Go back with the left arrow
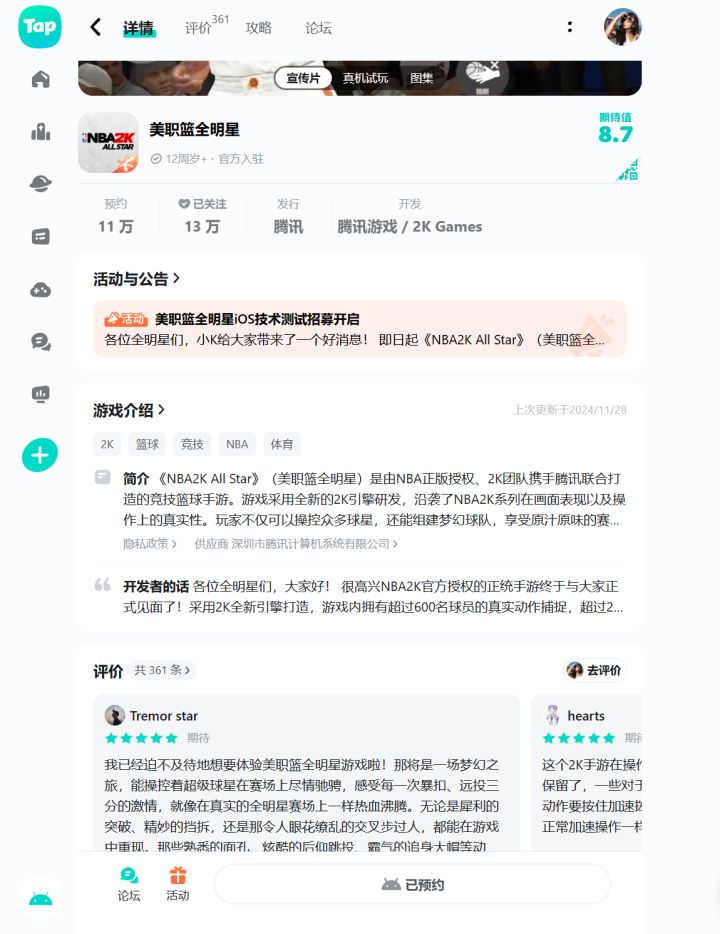This screenshot has height=934, width=720. 96,27
